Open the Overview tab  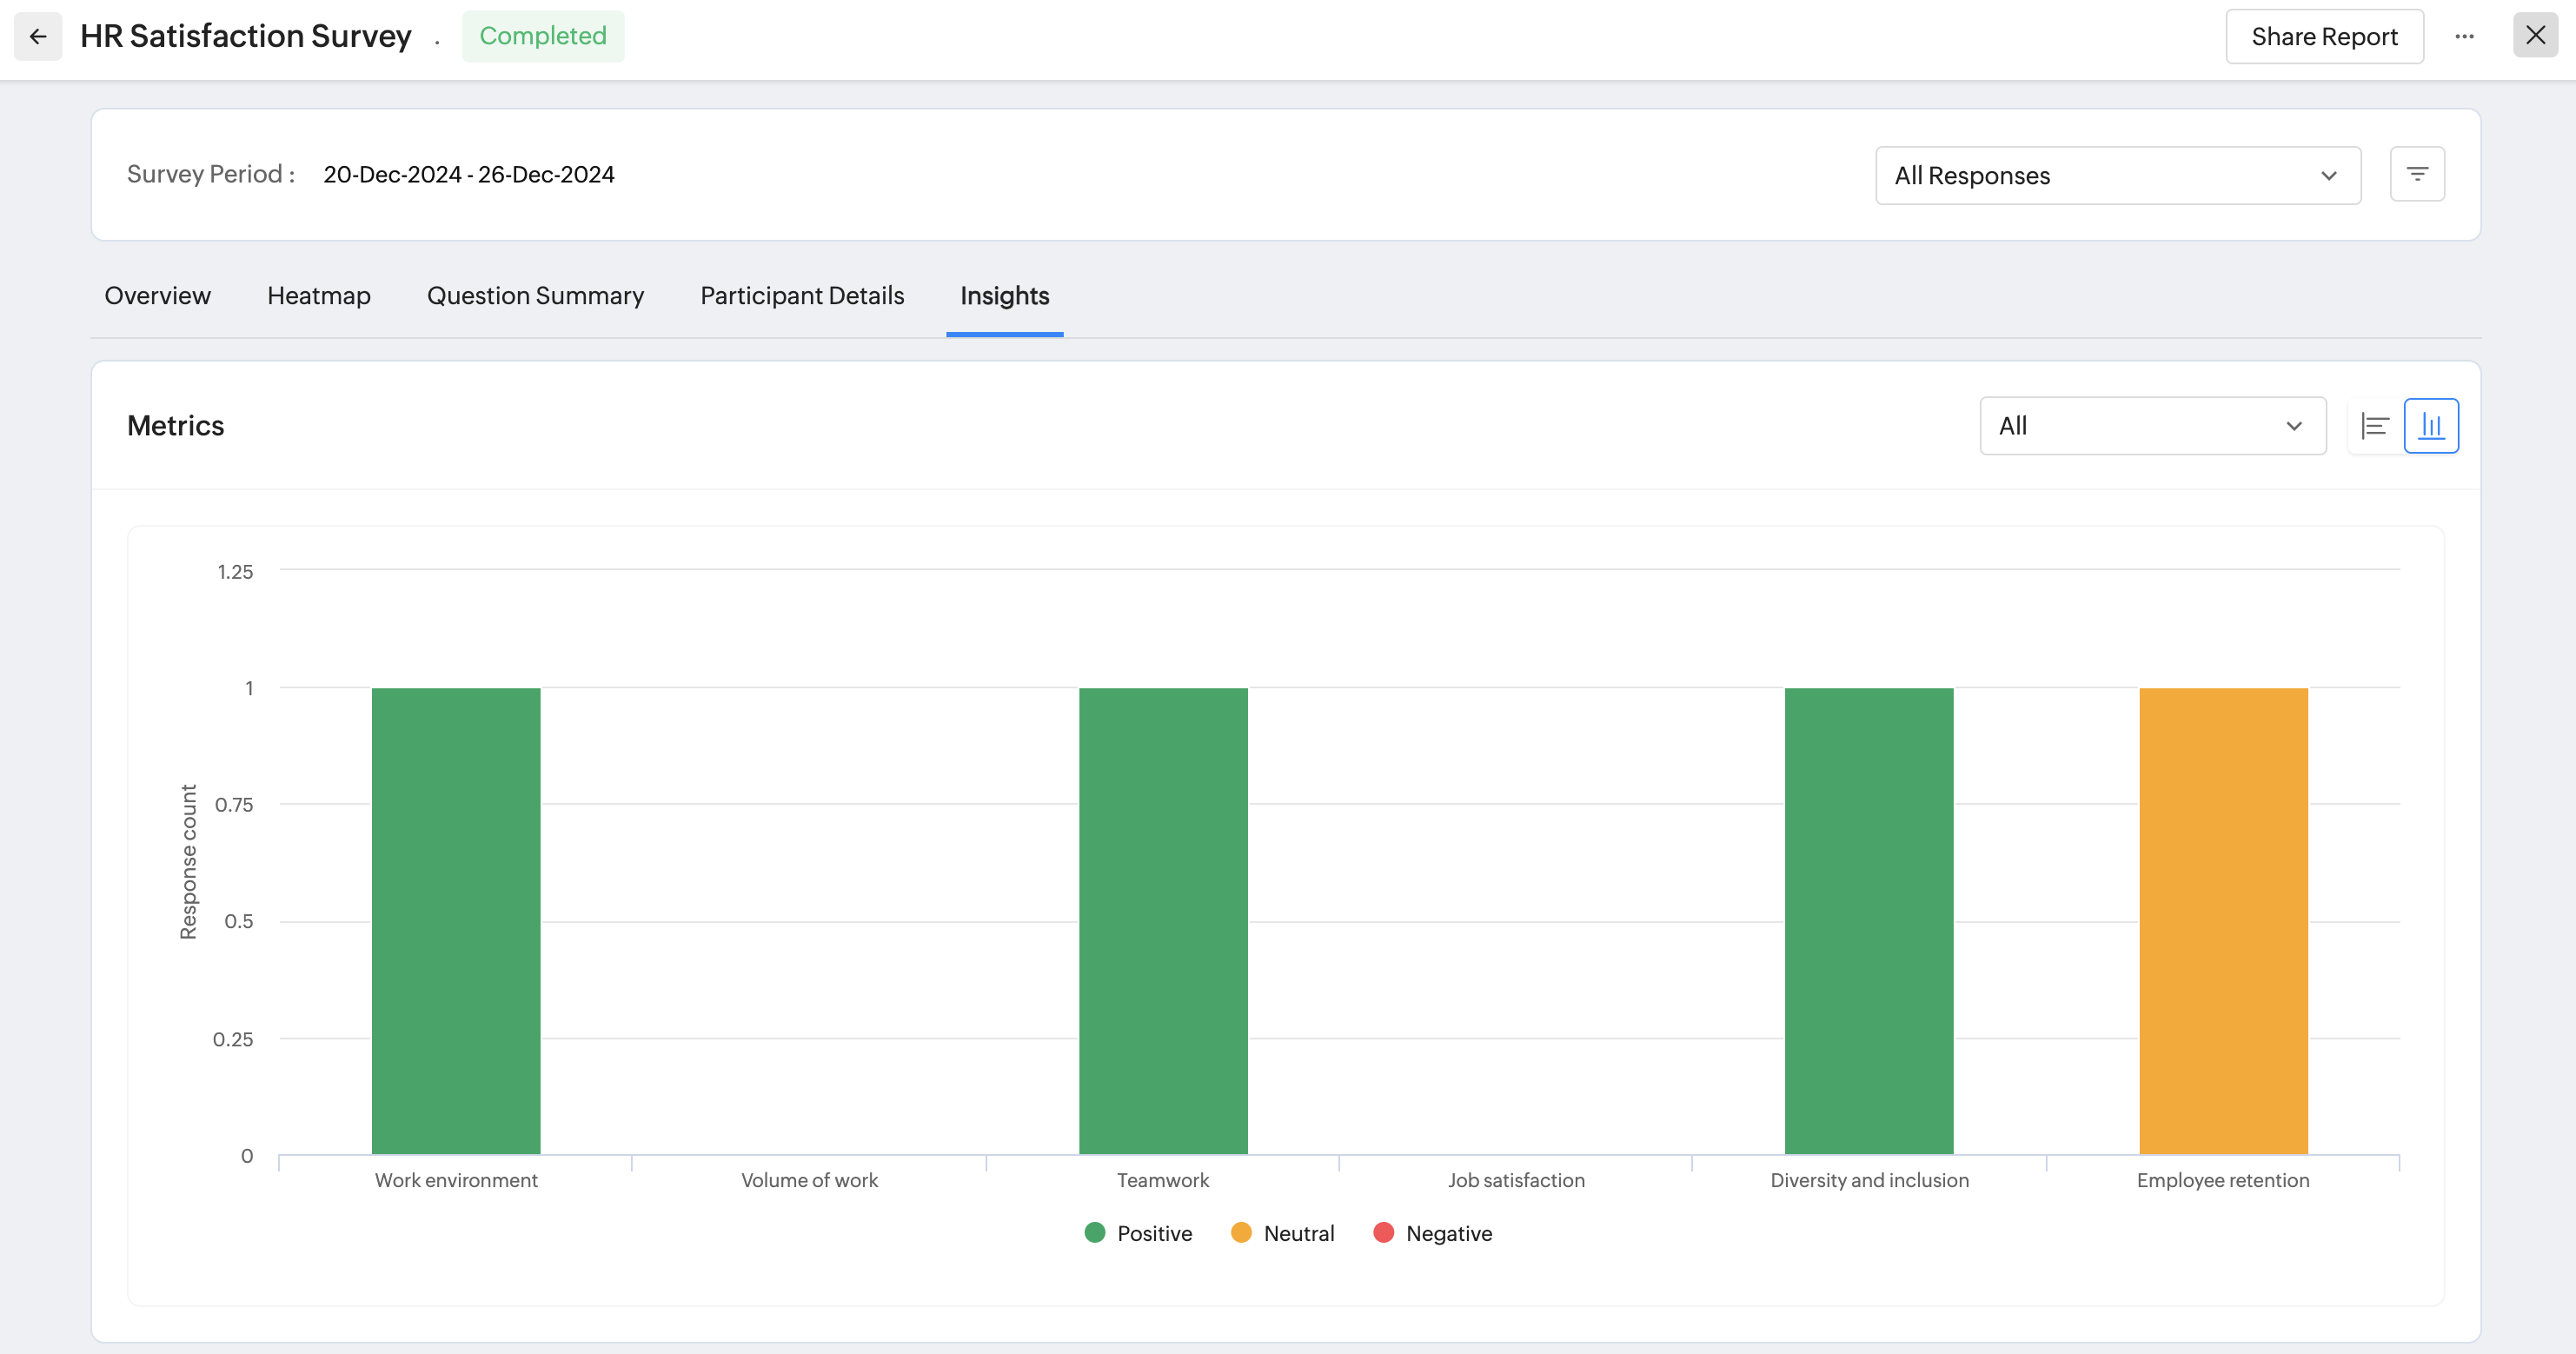click(x=157, y=296)
